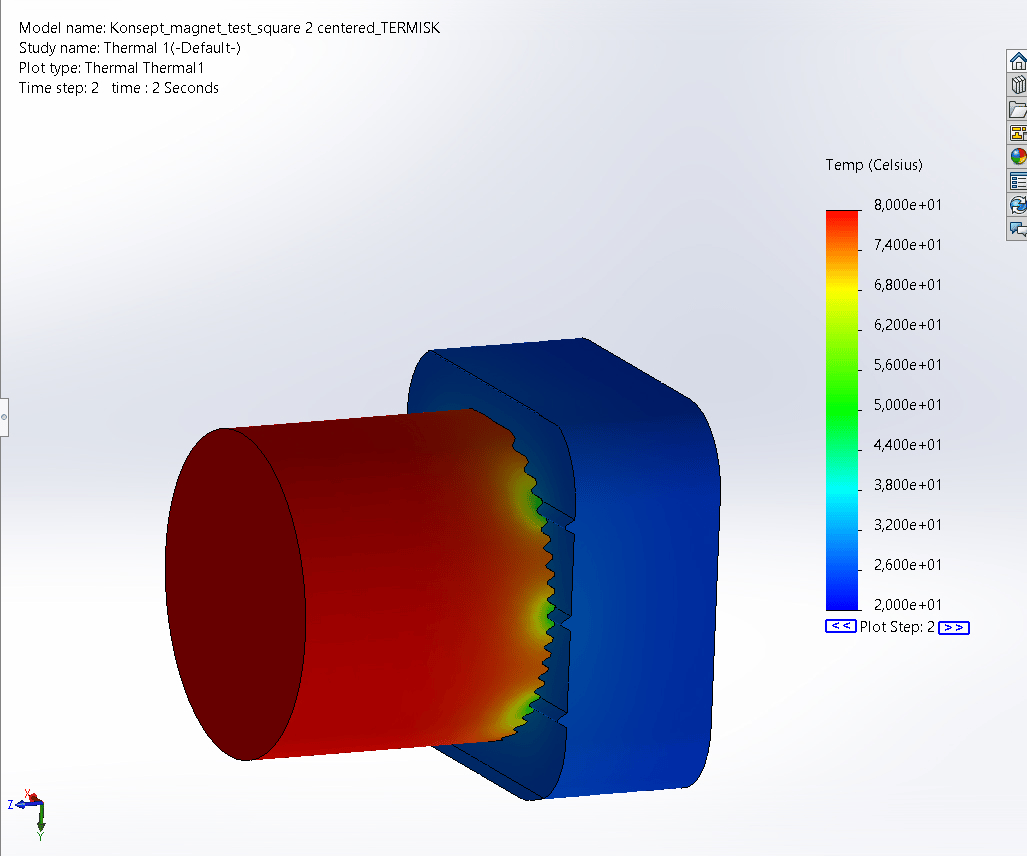1027x856 pixels.
Task: Select the dark red circular cylinder face
Action: [x=236, y=595]
